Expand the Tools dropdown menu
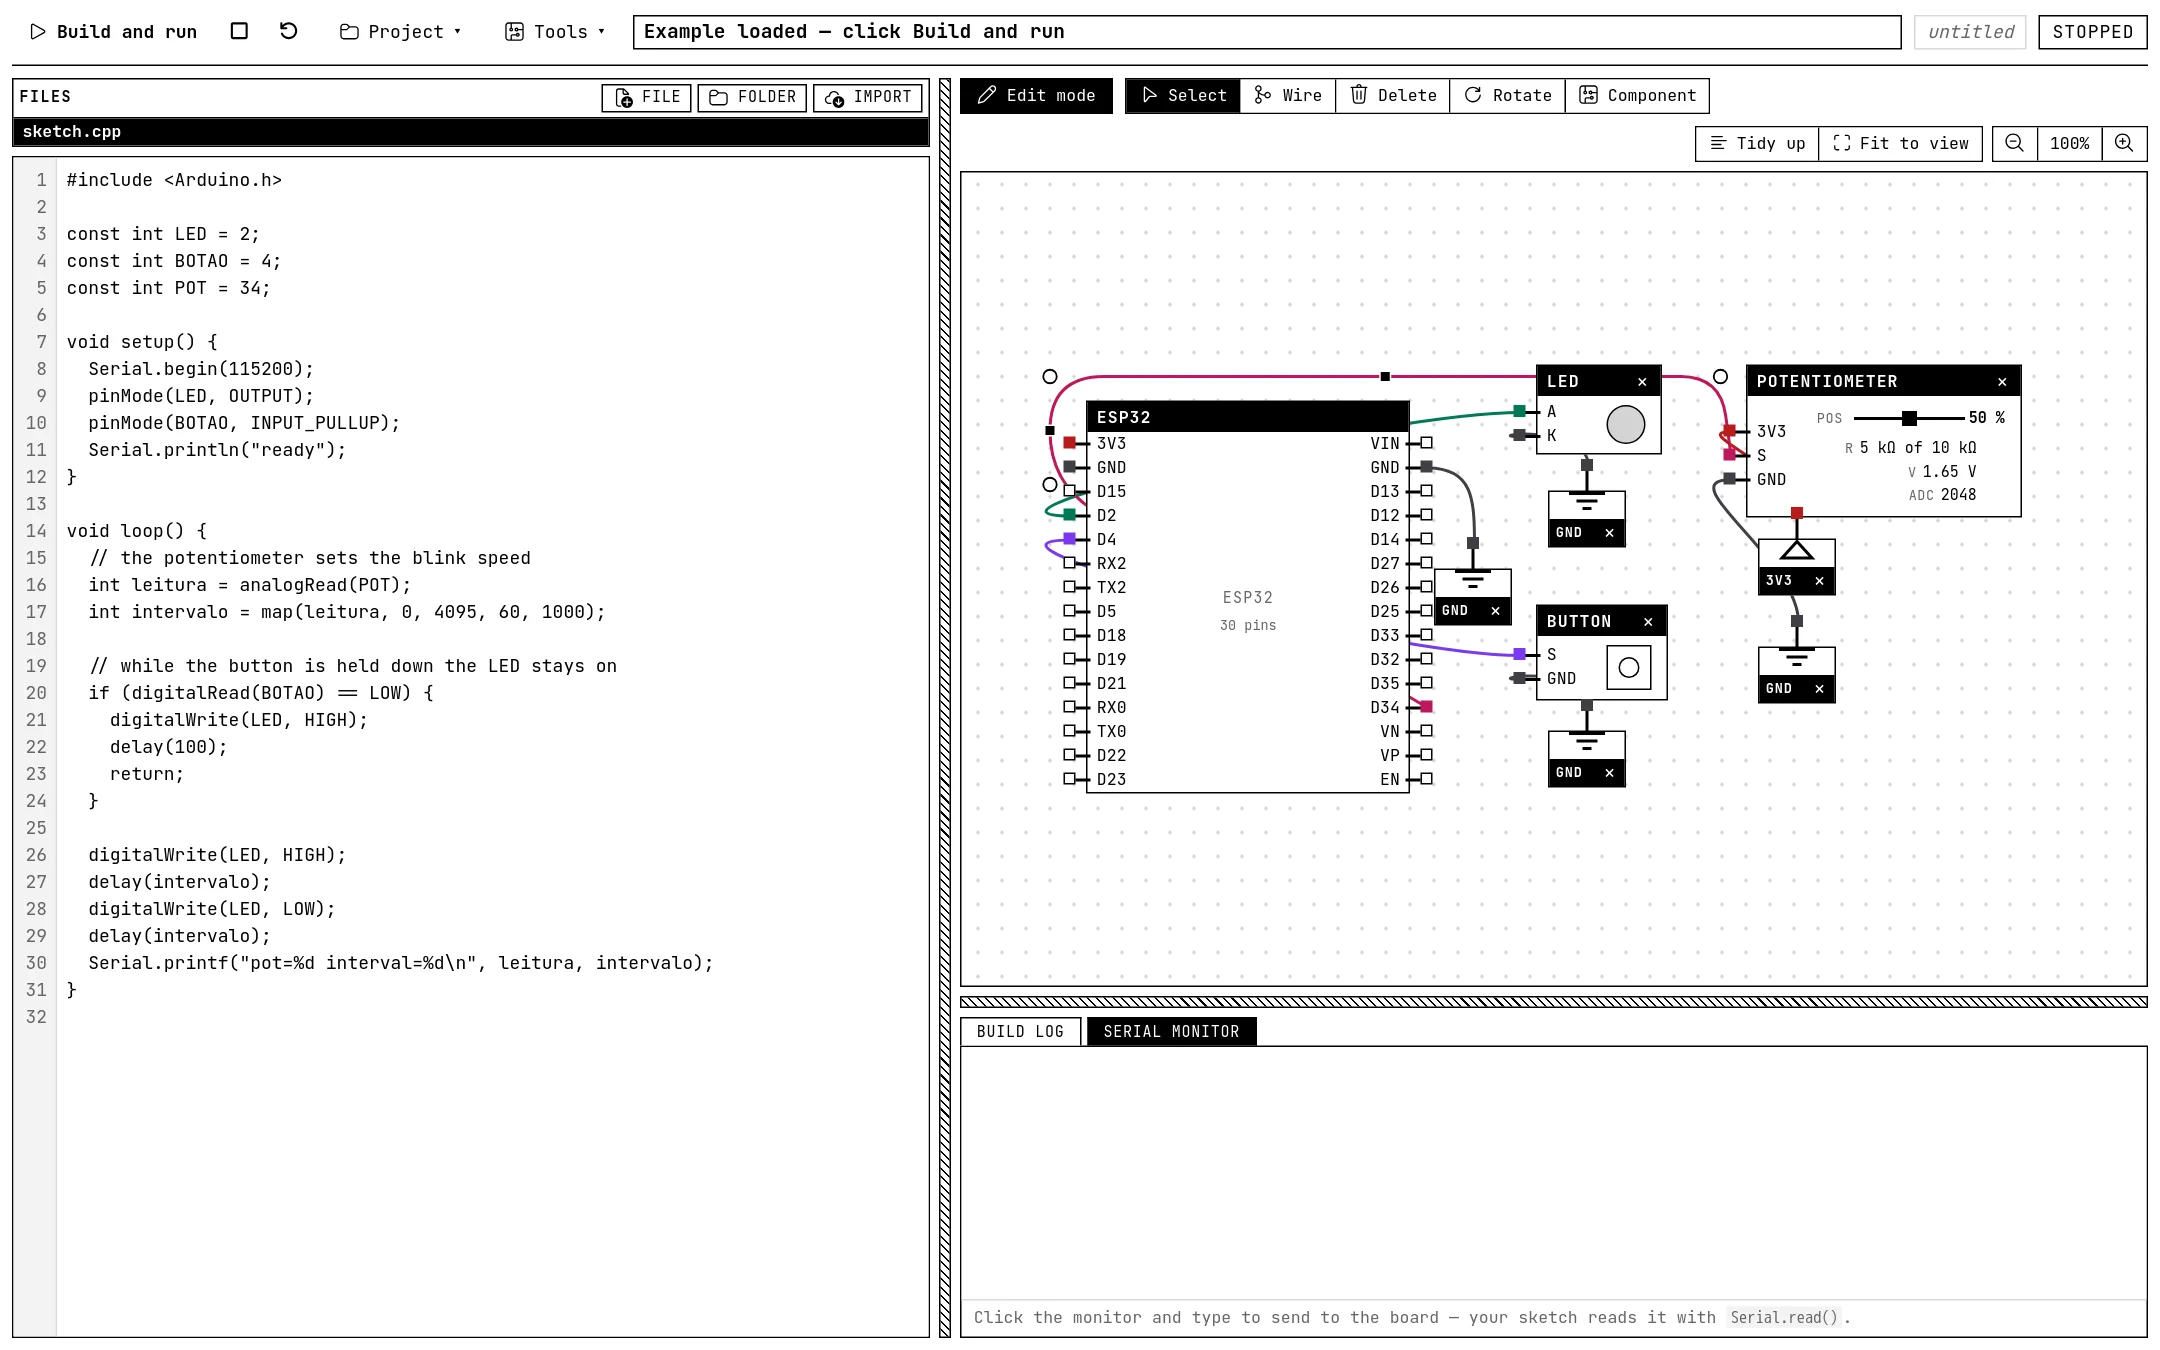Screen dimensions: 2160x1350 [x=555, y=32]
